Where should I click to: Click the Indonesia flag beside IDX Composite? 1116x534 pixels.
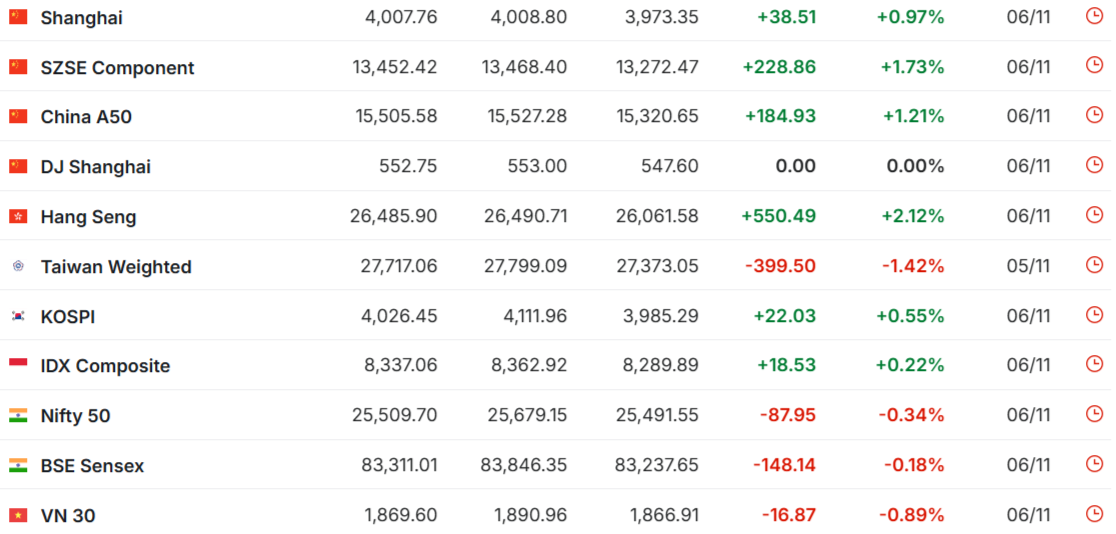point(18,365)
